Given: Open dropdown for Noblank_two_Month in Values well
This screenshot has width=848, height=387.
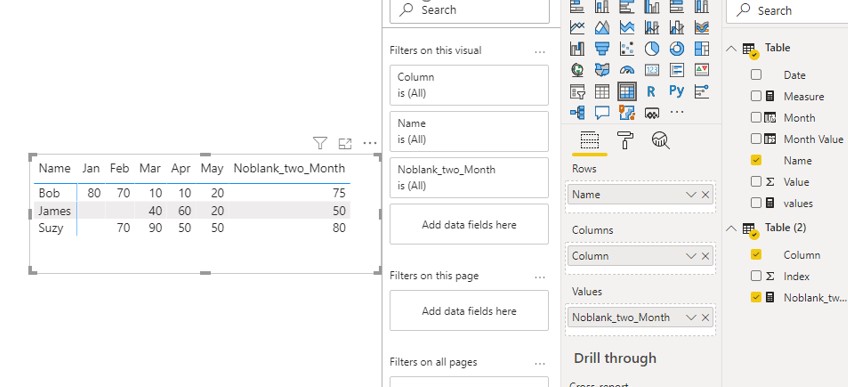Looking at the screenshot, I should [x=691, y=317].
